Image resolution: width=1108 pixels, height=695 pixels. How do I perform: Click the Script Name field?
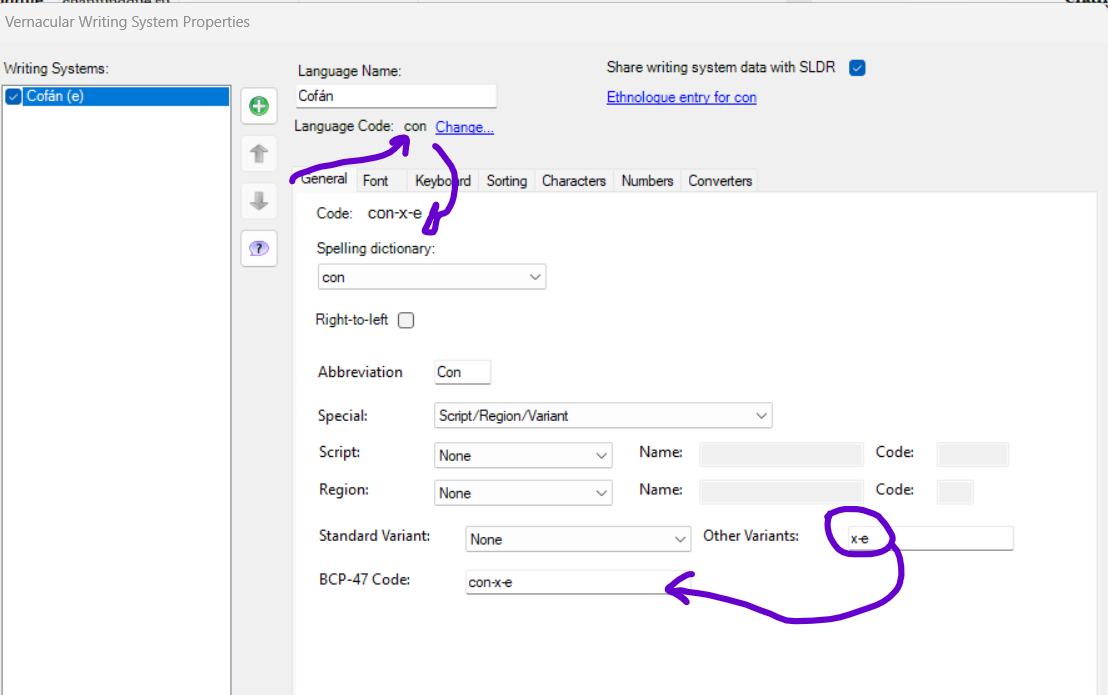(x=781, y=454)
